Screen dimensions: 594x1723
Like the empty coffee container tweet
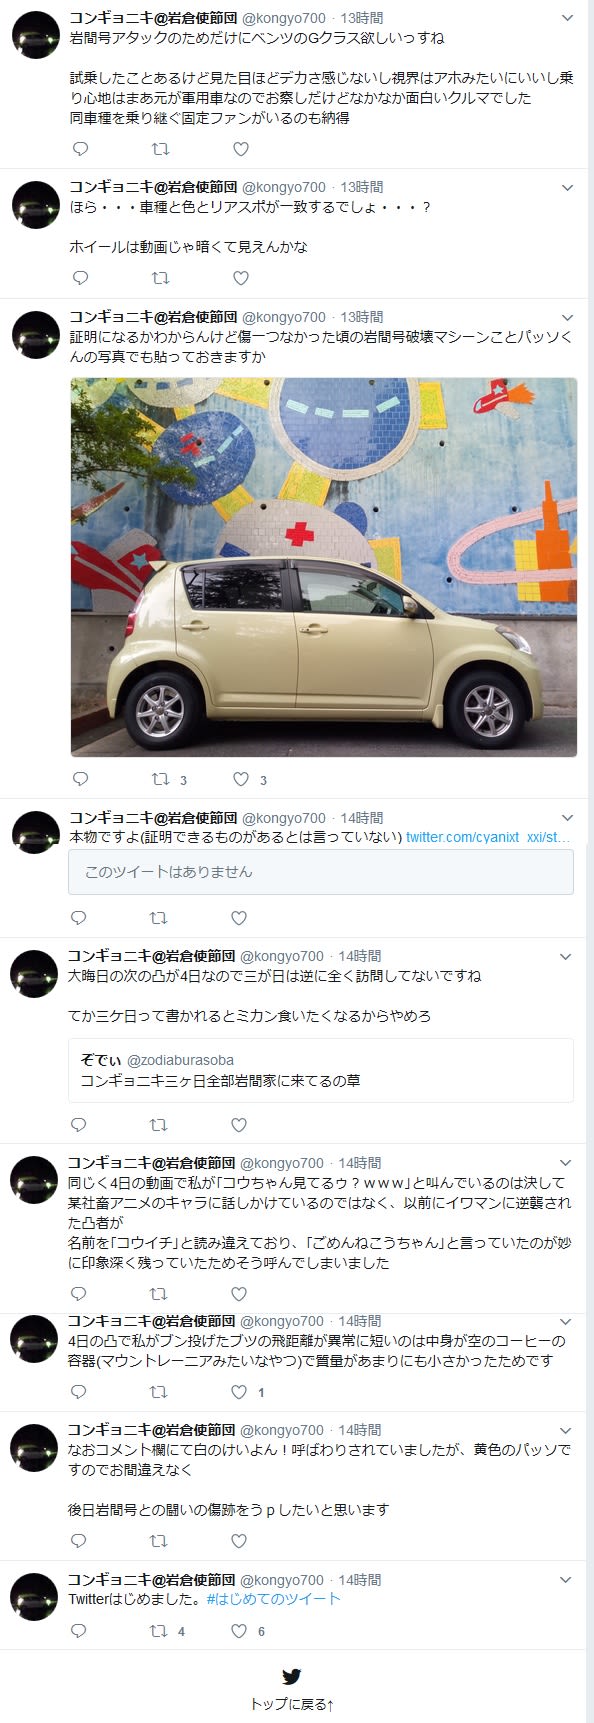pos(238,1391)
